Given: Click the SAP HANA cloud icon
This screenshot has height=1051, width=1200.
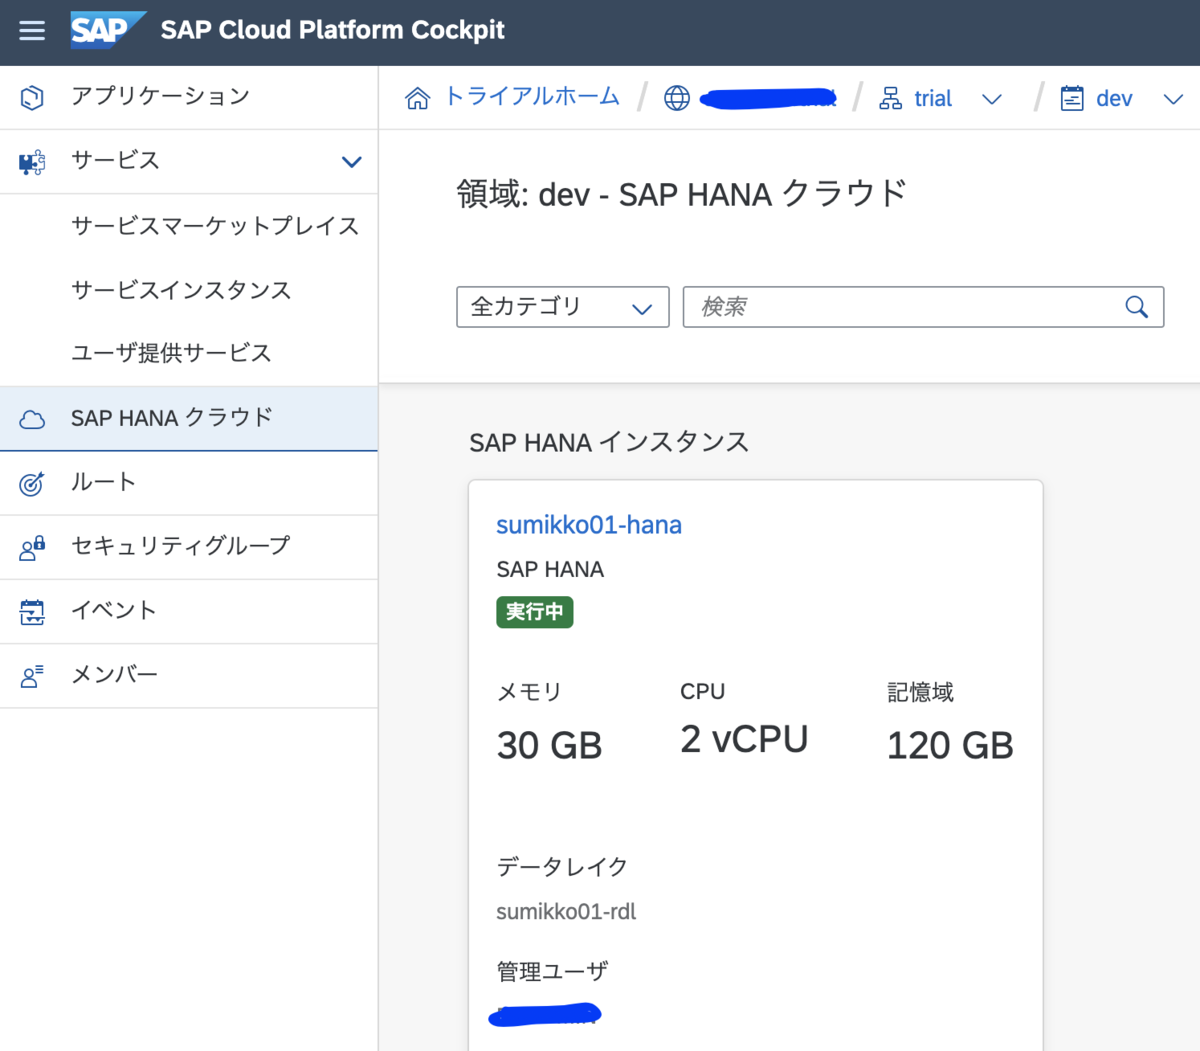Looking at the screenshot, I should pos(32,419).
